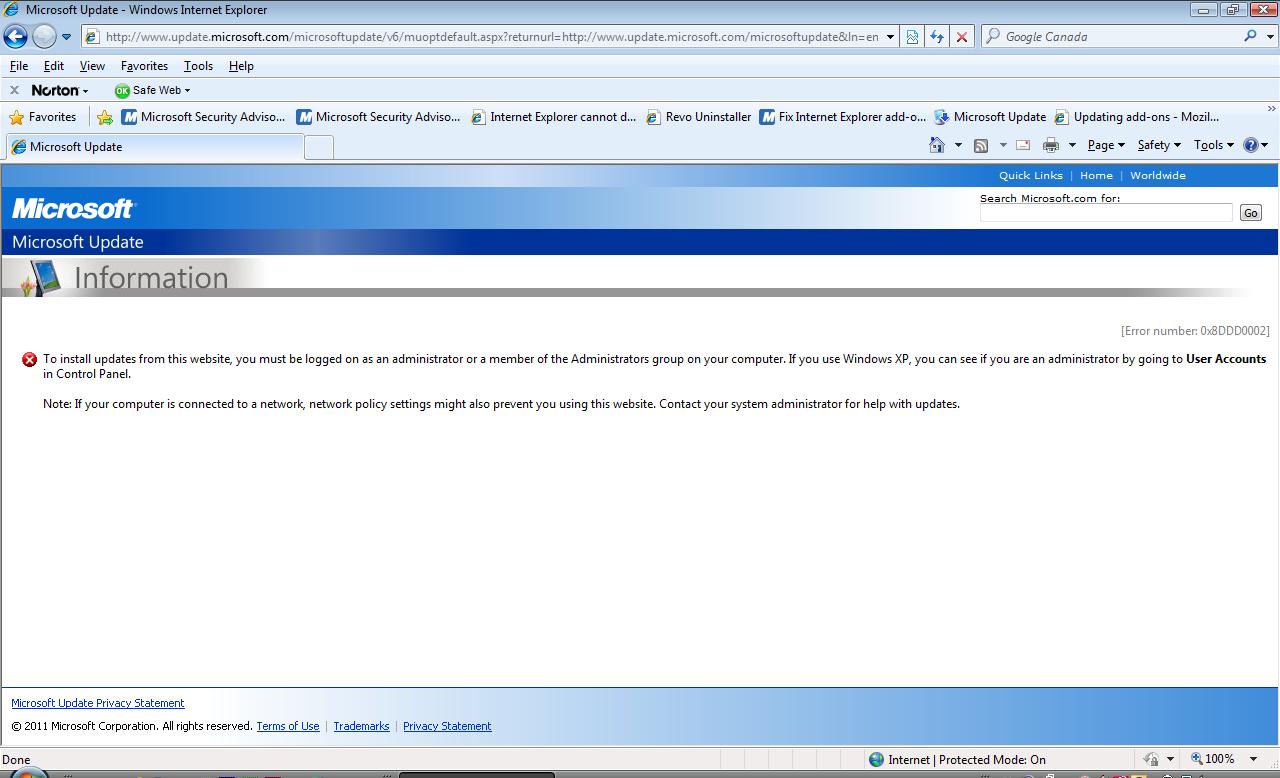The width and height of the screenshot is (1280, 778).
Task: Open the Tools command bar dropdown
Action: (x=1214, y=146)
